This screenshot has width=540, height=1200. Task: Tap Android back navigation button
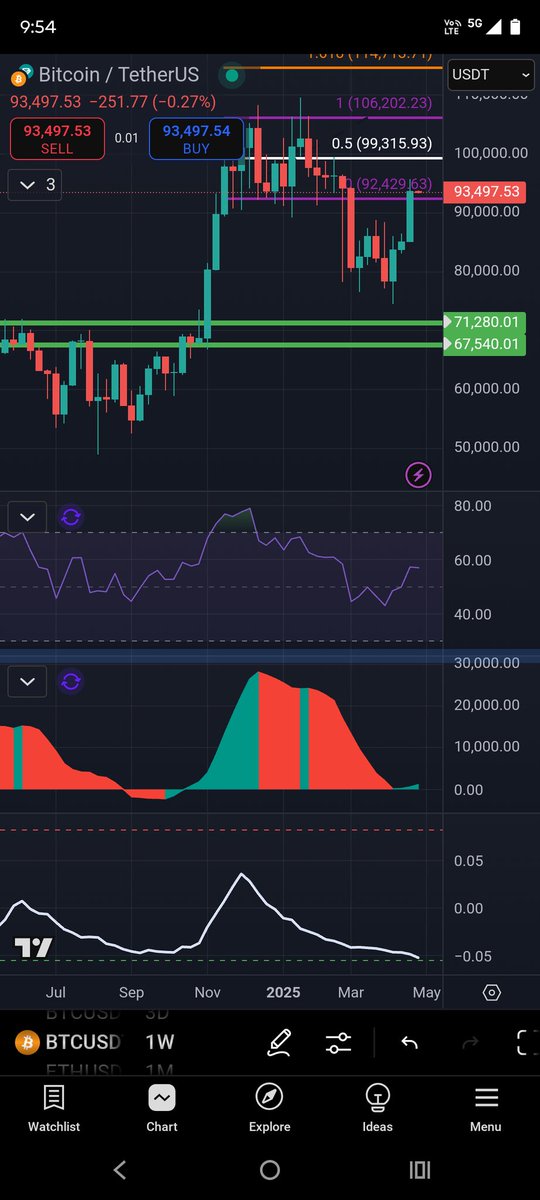[x=120, y=1169]
